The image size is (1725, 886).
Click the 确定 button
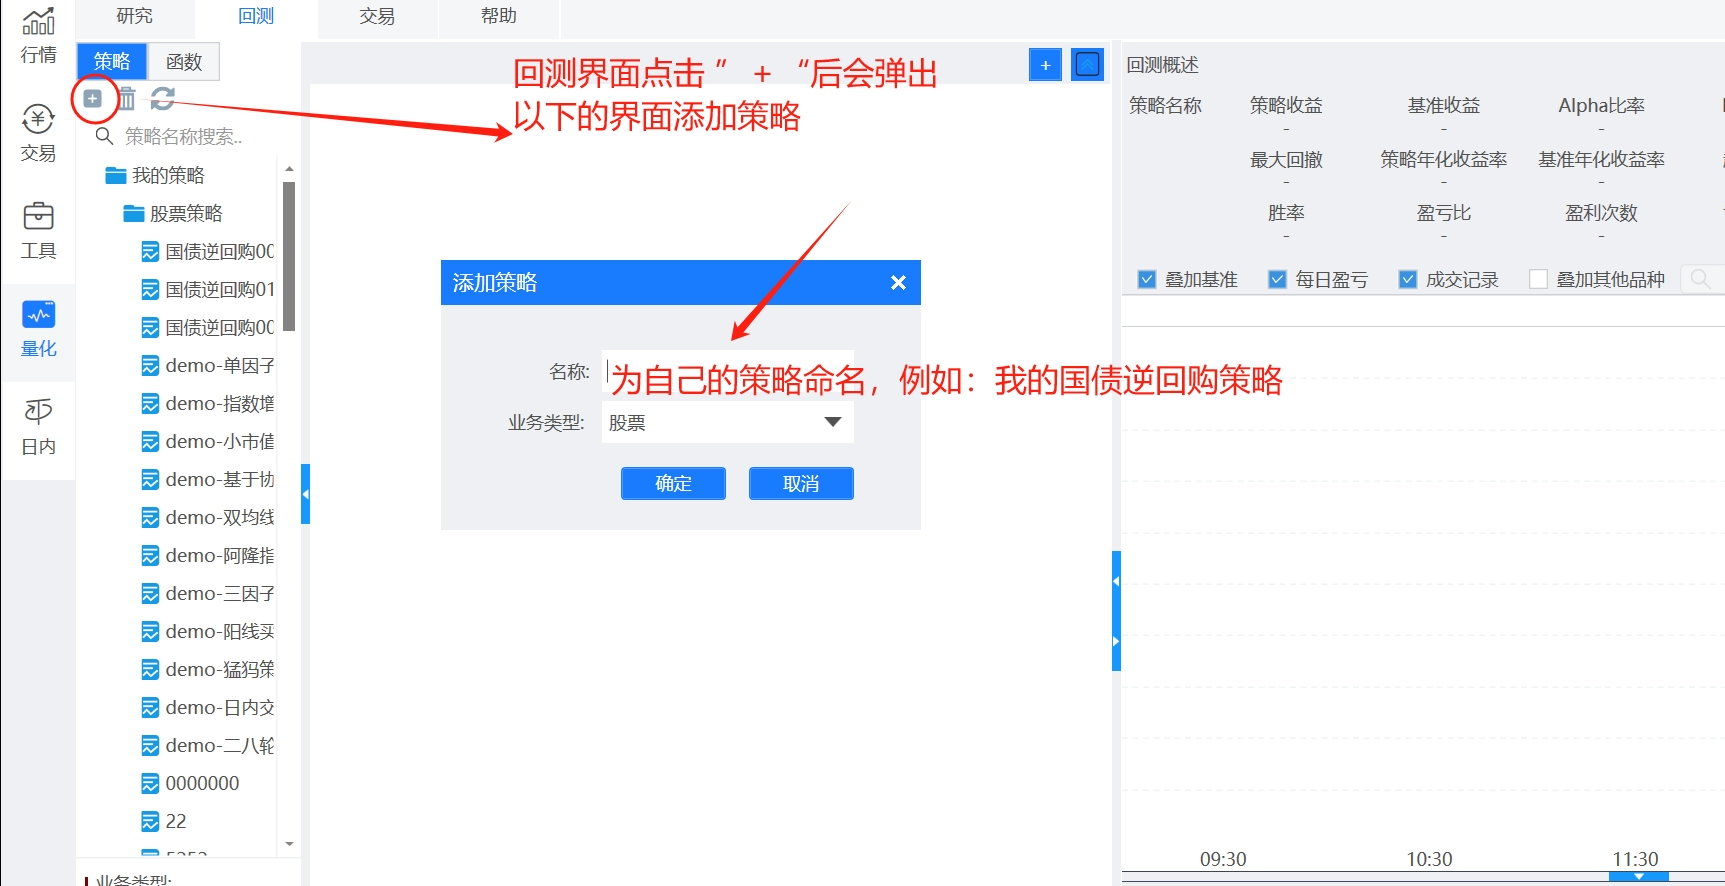tap(673, 484)
